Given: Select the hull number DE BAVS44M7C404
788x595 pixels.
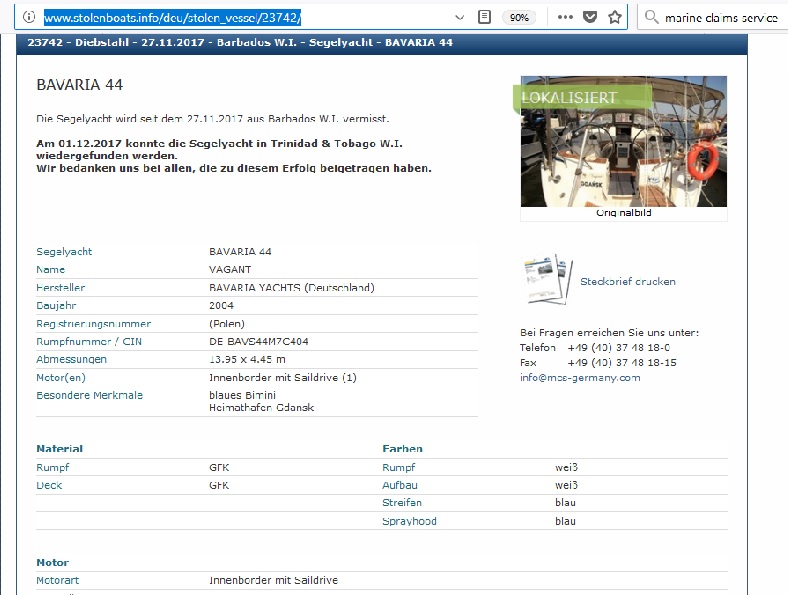Looking at the screenshot, I should (x=259, y=341).
